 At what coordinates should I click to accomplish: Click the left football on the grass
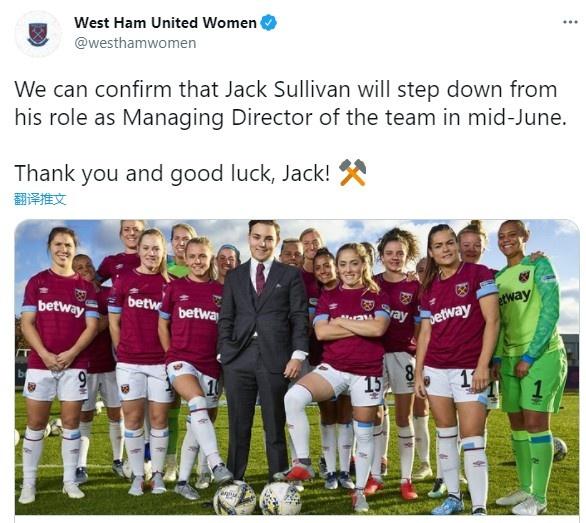point(235,498)
